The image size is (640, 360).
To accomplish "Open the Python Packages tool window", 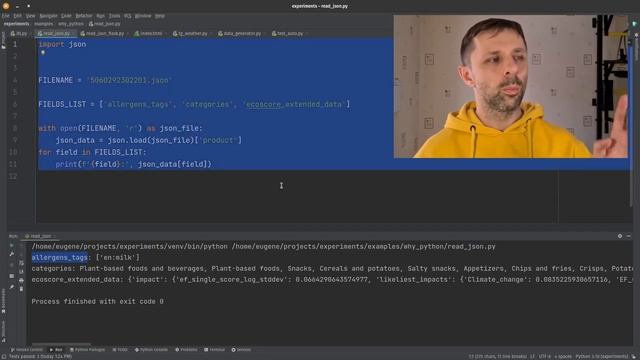I will tap(87, 350).
